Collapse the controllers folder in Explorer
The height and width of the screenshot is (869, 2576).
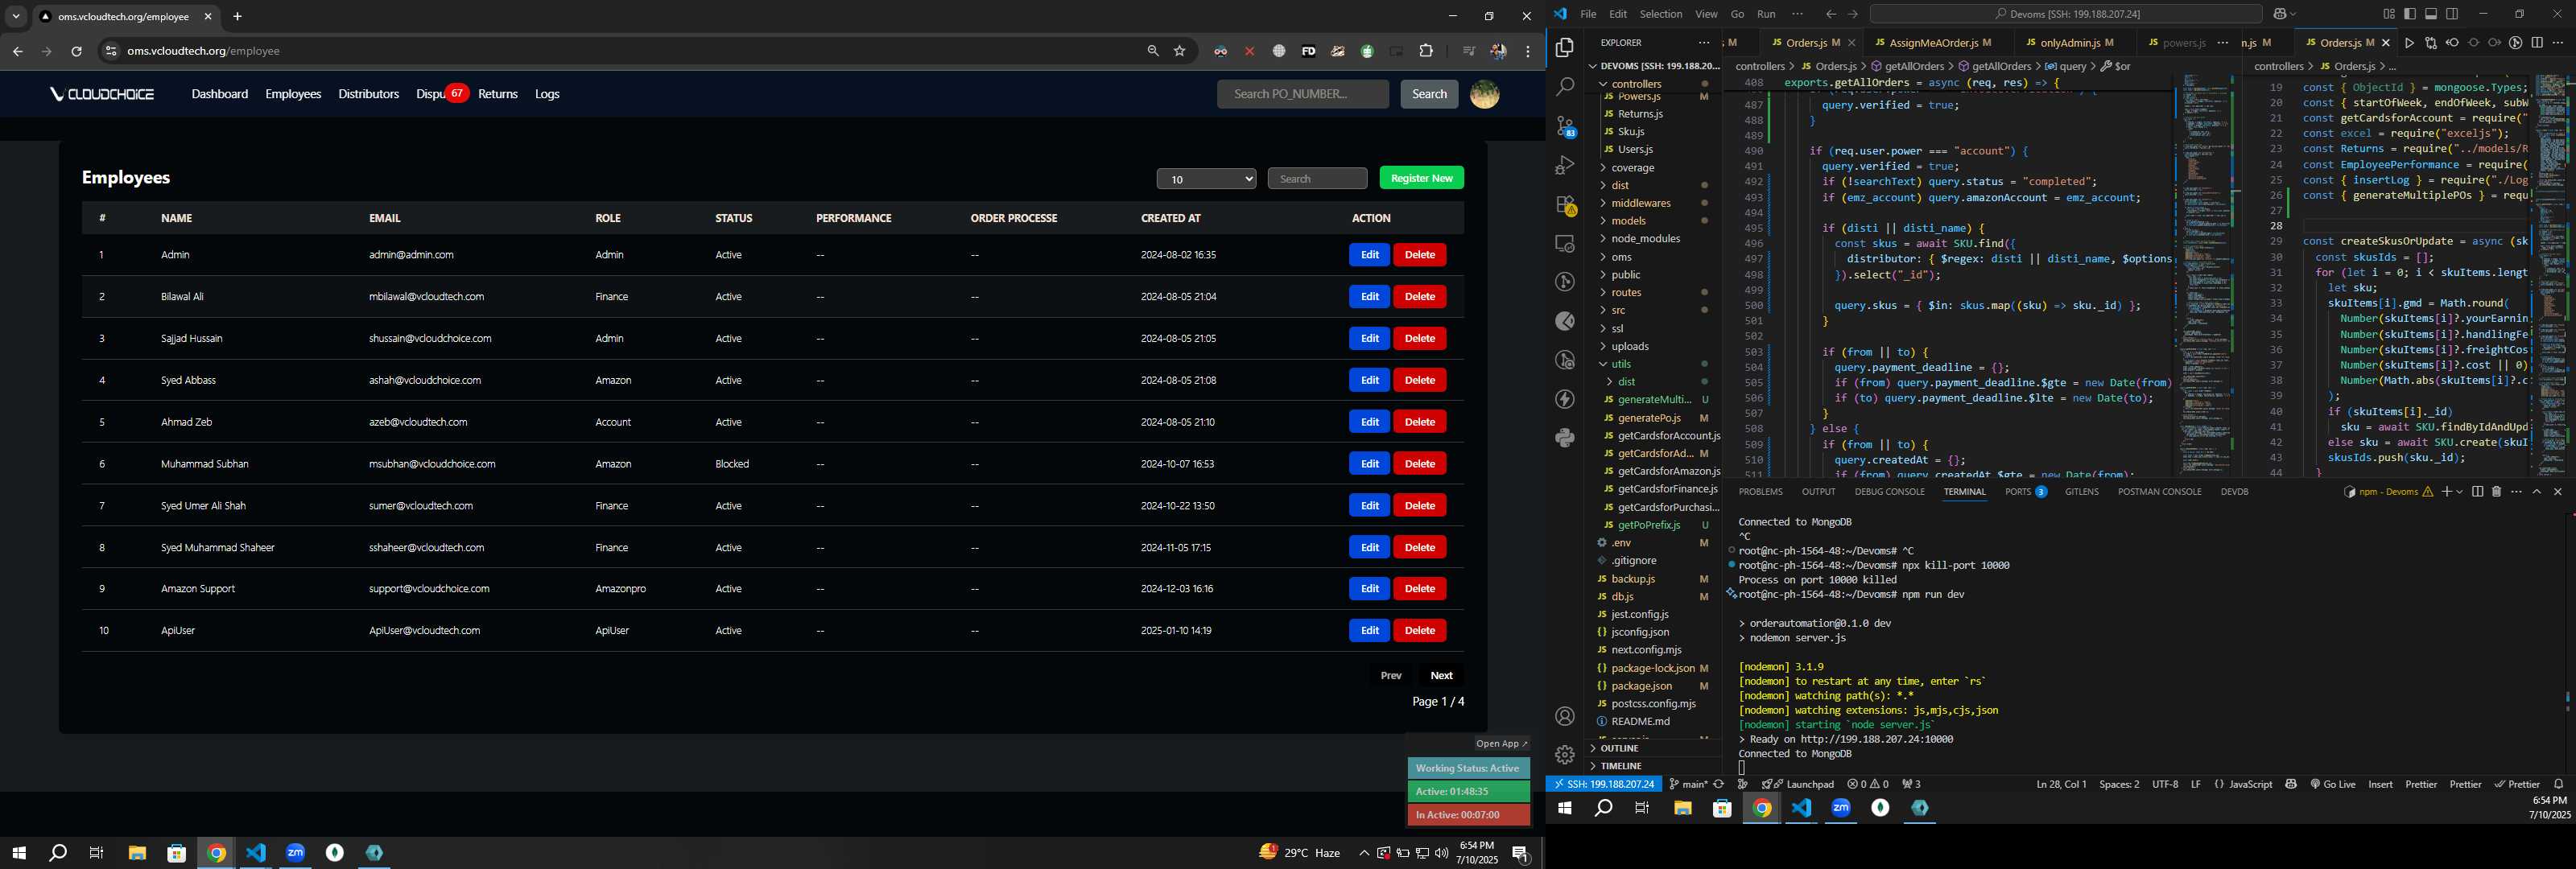(x=1636, y=84)
